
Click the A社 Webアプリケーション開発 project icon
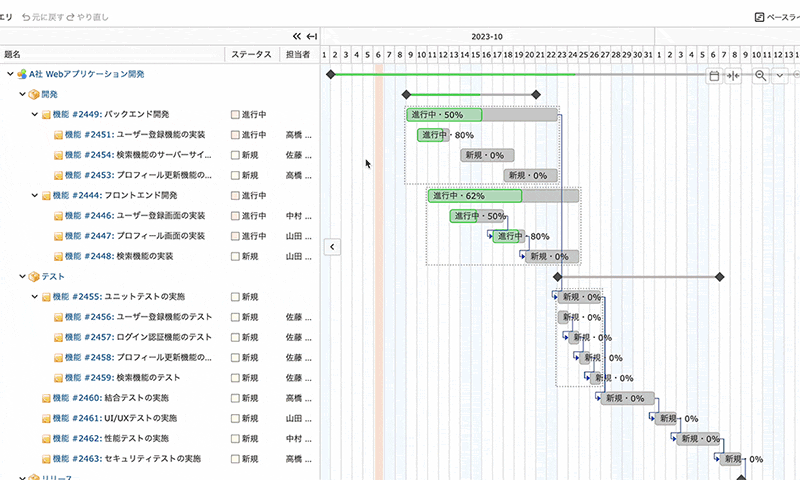(22, 74)
